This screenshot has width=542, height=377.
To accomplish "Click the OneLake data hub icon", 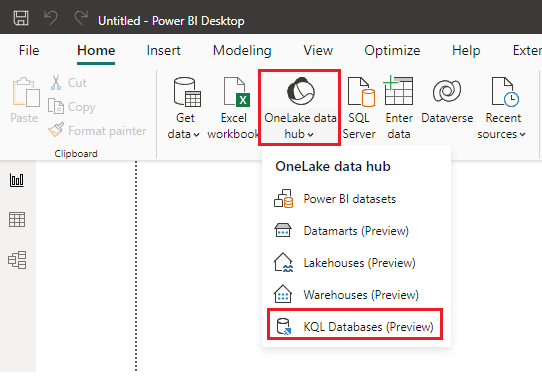I will [300, 91].
